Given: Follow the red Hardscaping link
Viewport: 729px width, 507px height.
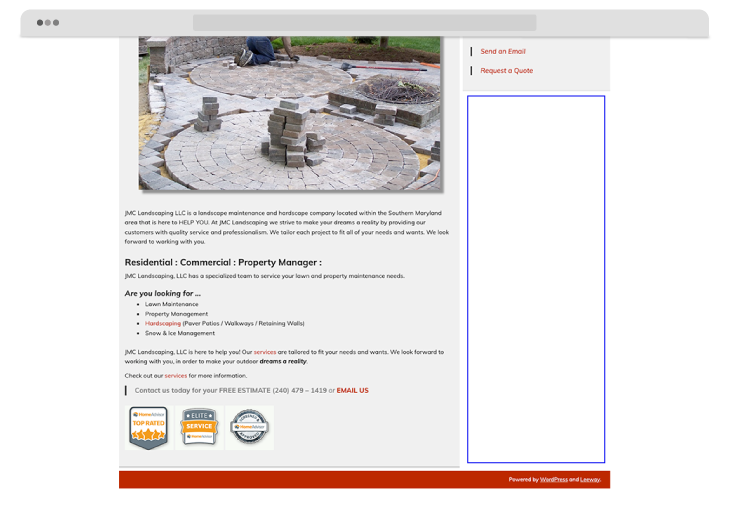Looking at the screenshot, I should pos(163,324).
